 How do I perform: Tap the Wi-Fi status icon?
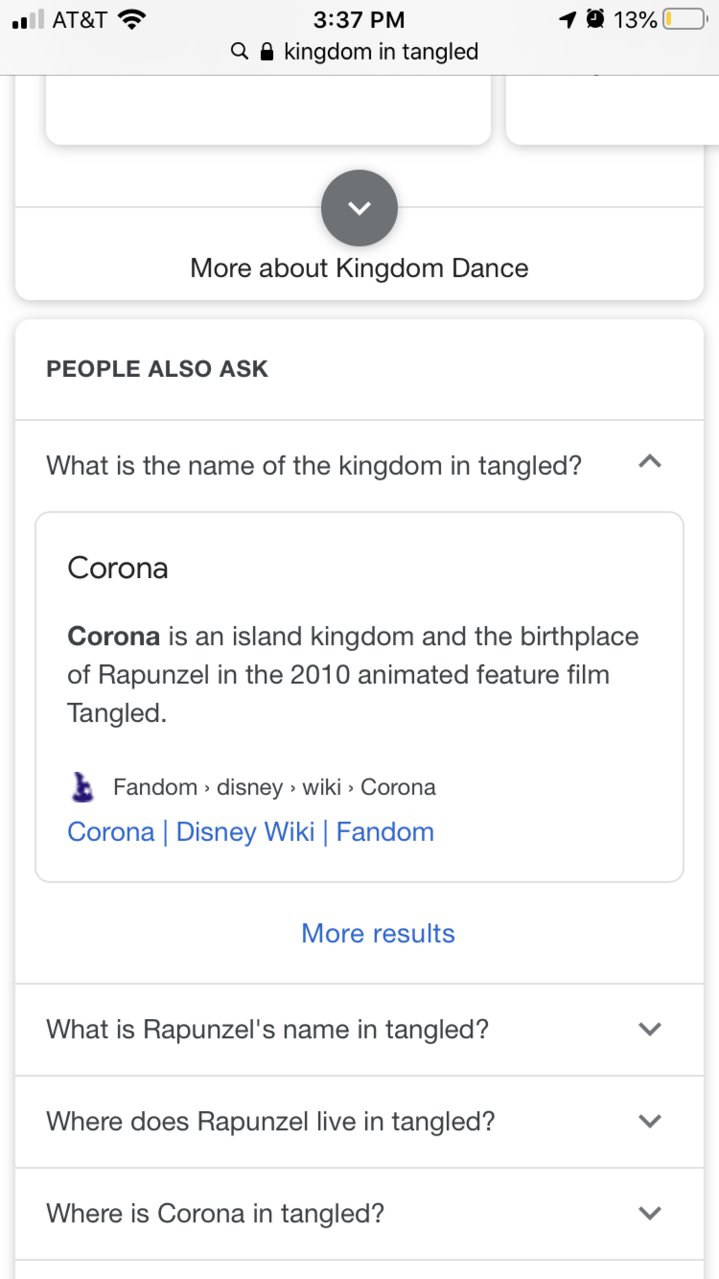click(x=131, y=19)
